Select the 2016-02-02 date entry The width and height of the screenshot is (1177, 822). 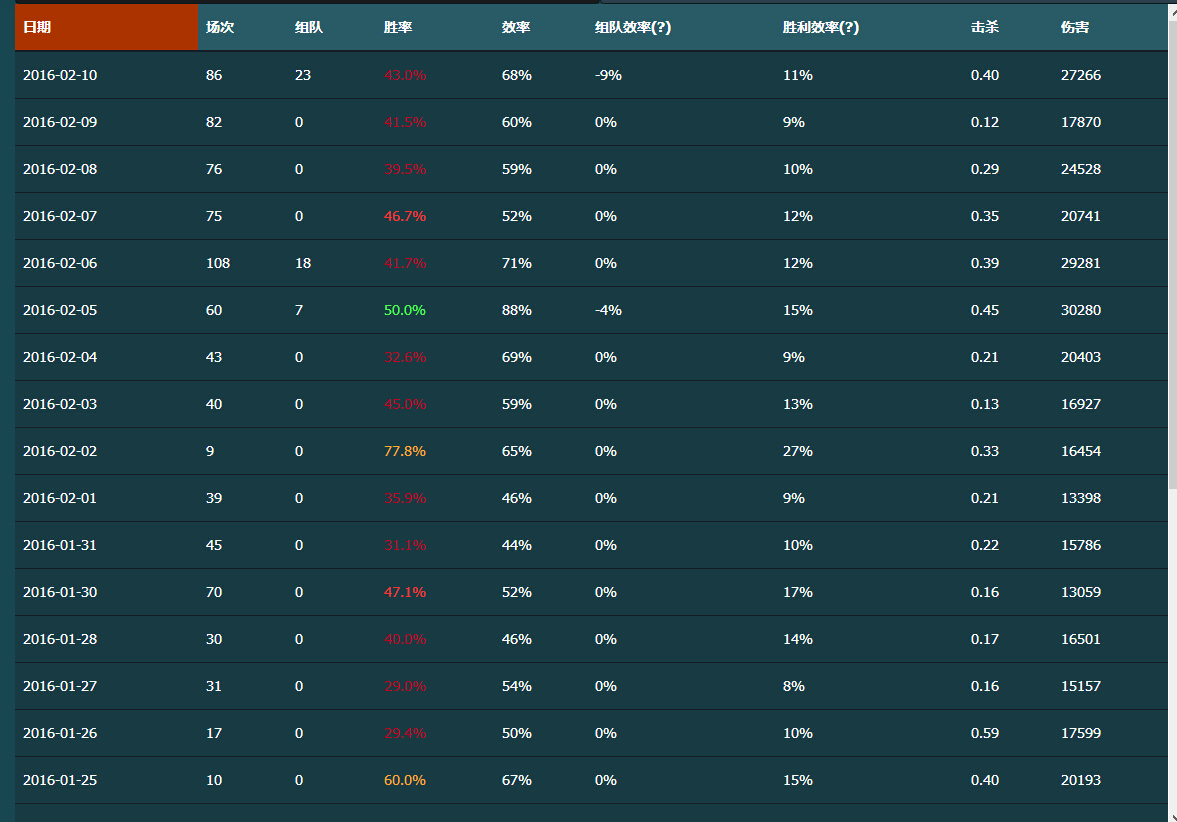60,451
